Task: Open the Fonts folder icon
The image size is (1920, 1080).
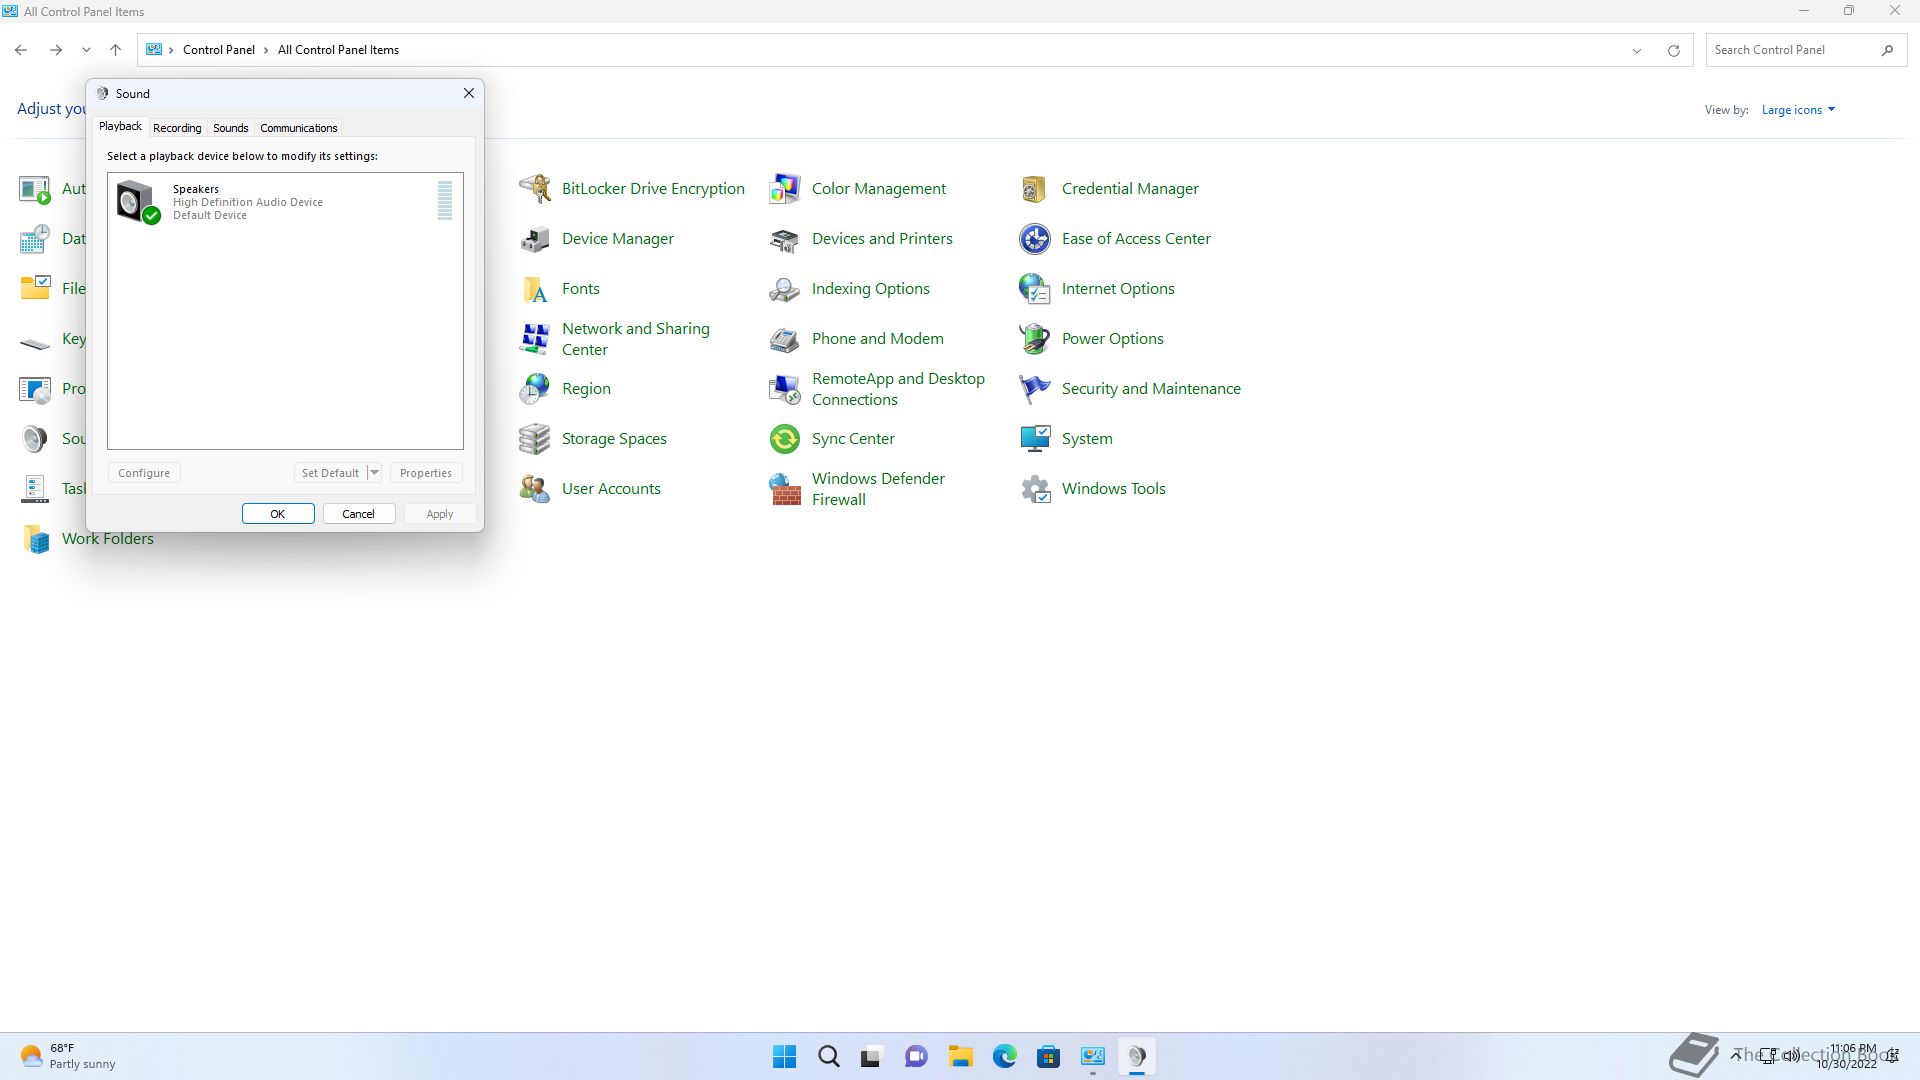Action: (535, 288)
